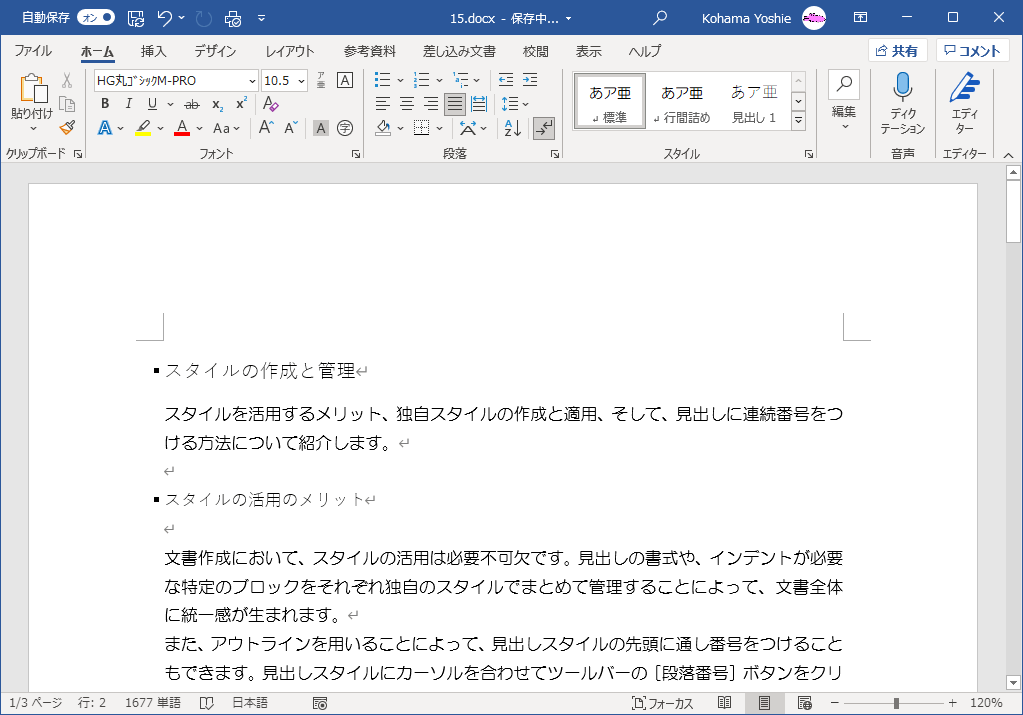Screen dimensions: 1023x715
Task: Apply the 見出し 1 heading style
Action: point(754,102)
